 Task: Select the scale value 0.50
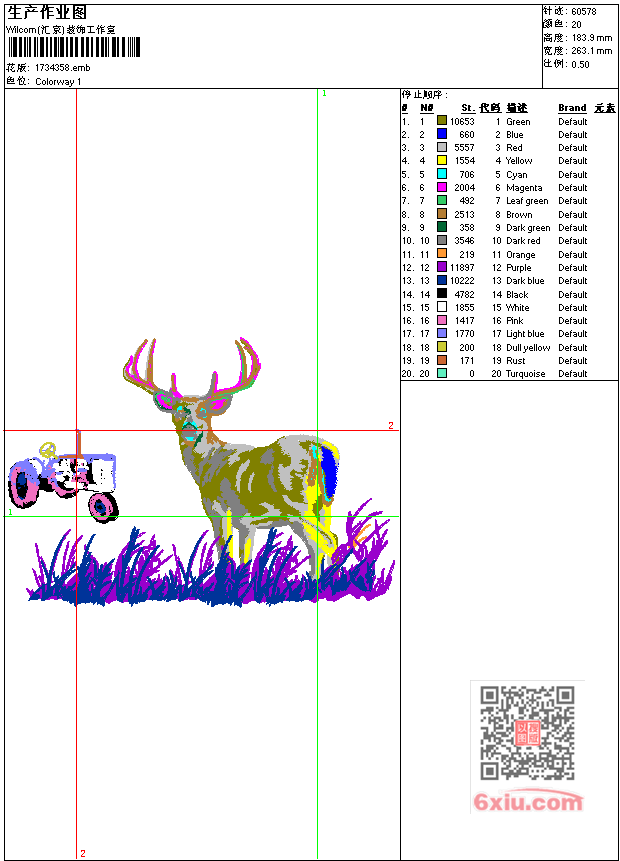[580, 64]
